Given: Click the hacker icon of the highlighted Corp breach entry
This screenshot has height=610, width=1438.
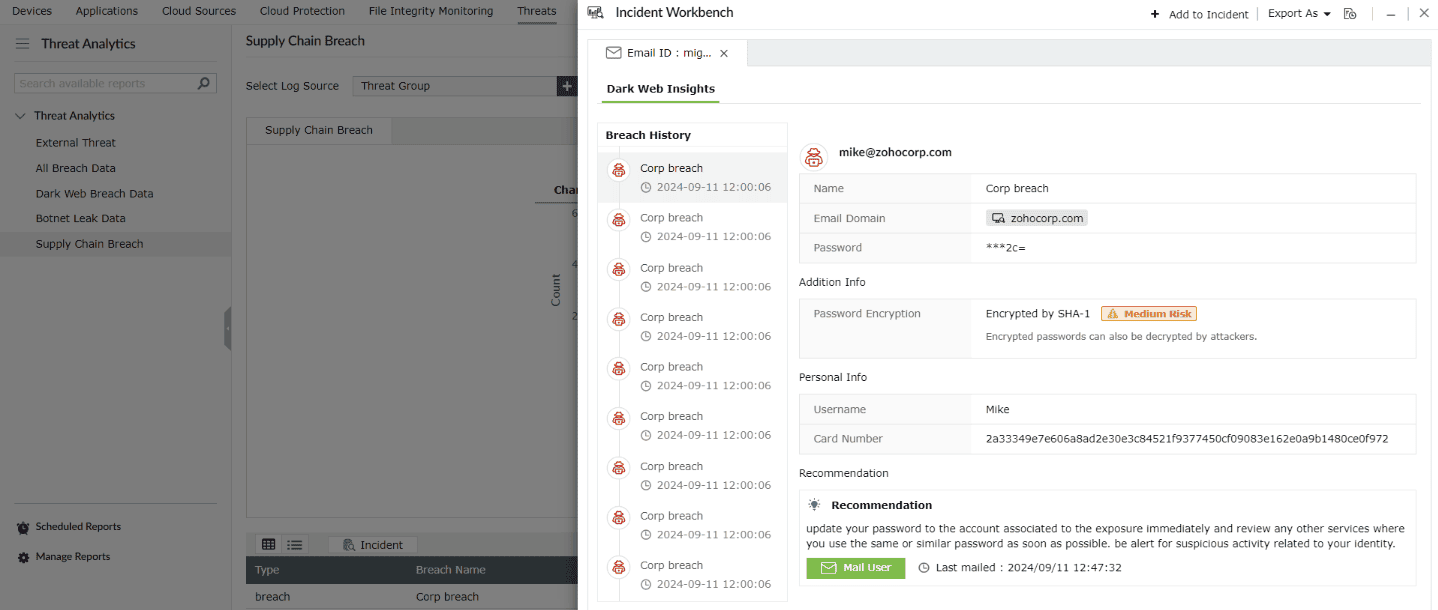Looking at the screenshot, I should tap(619, 170).
